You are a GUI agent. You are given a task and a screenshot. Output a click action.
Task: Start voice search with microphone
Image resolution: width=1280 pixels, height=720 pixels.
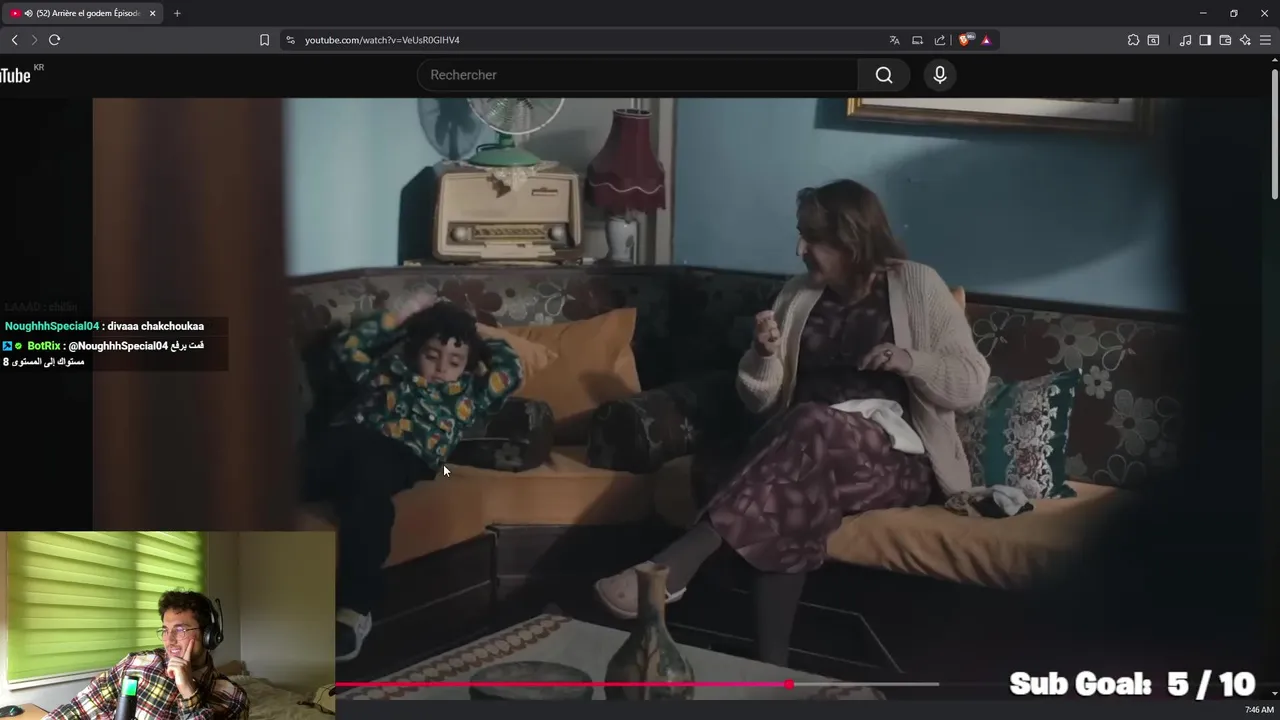(x=940, y=75)
